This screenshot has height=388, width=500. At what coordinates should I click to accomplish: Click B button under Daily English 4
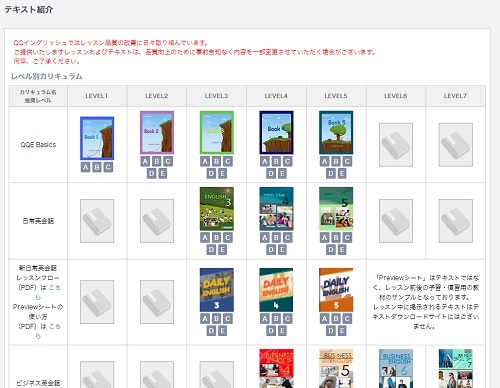(x=276, y=318)
